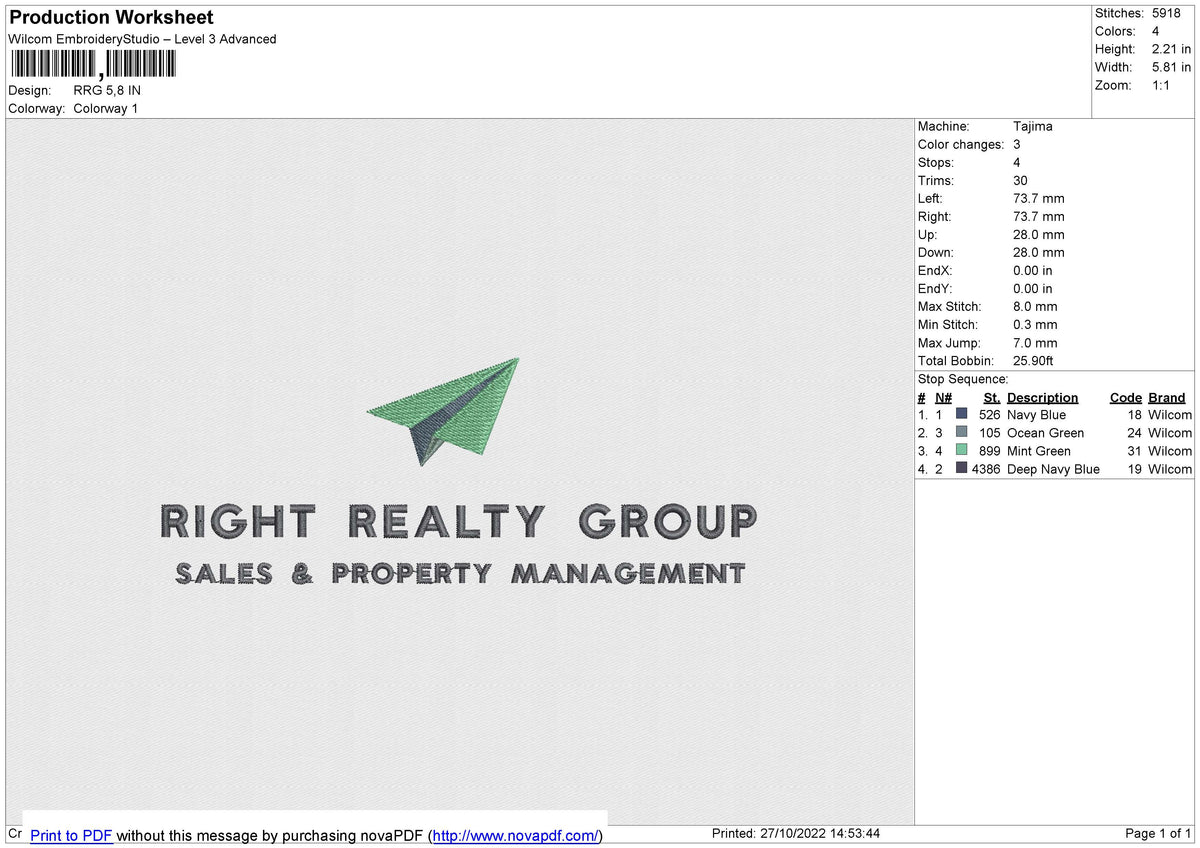This screenshot has width=1200, height=848.
Task: Click the SALES & PROPERTY MANAGEMENT text
Action: pyautogui.click(x=460, y=573)
